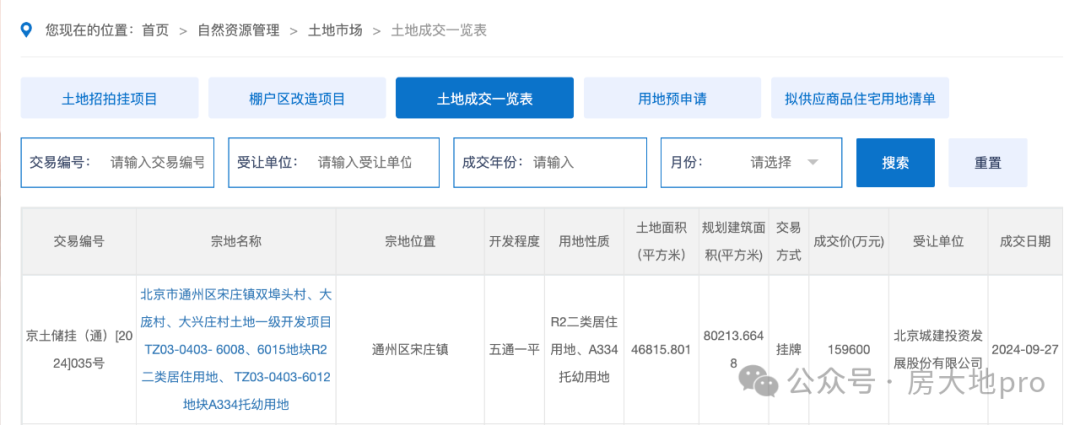
Task: Click 北京城建投资发展股份有限公司 cell
Action: point(938,350)
